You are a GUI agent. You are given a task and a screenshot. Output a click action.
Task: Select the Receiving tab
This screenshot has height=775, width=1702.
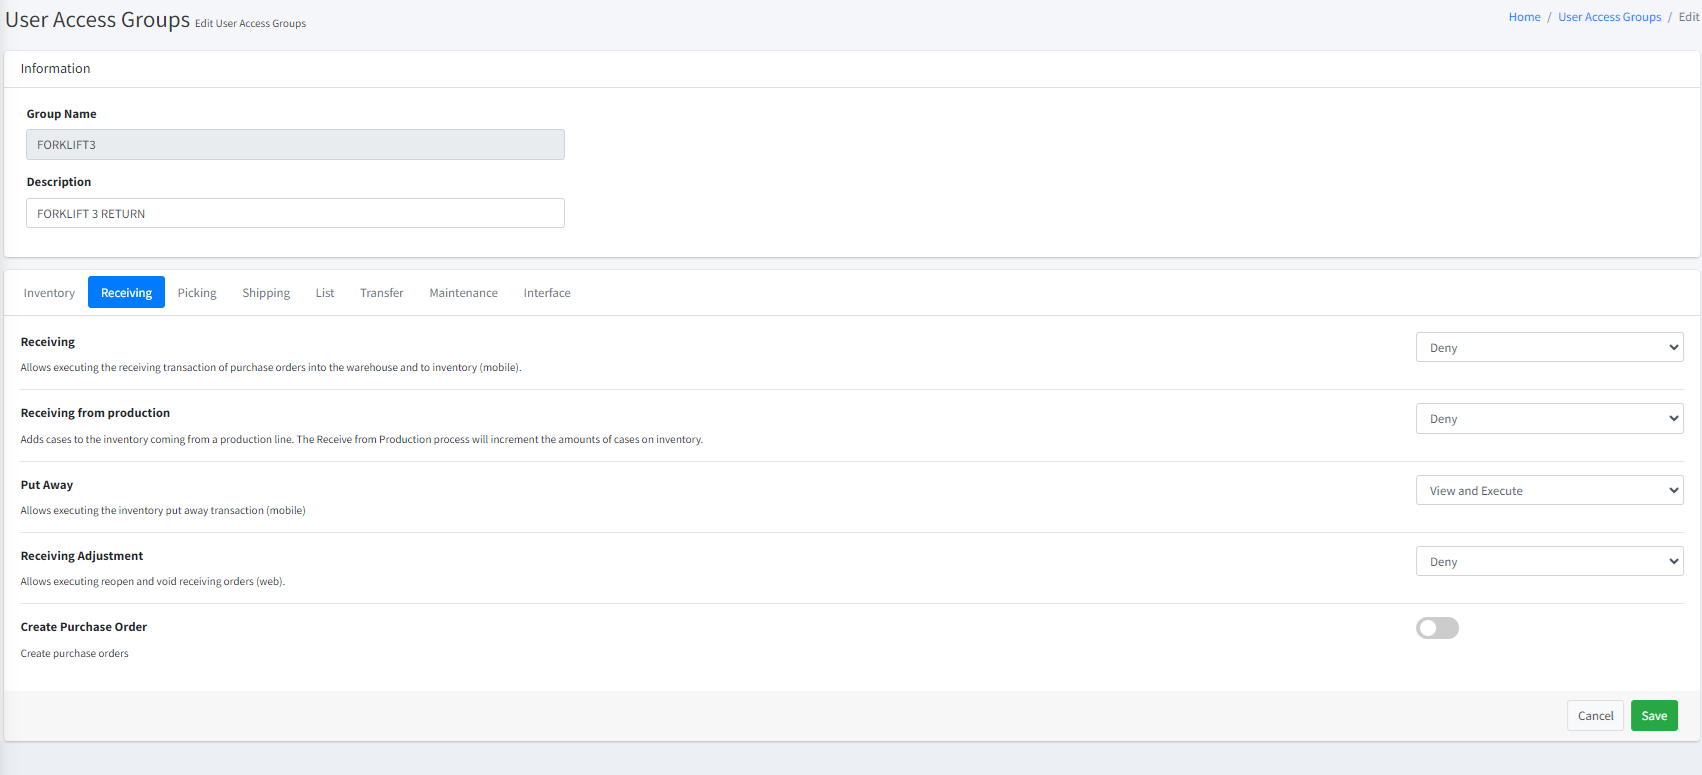[126, 293]
